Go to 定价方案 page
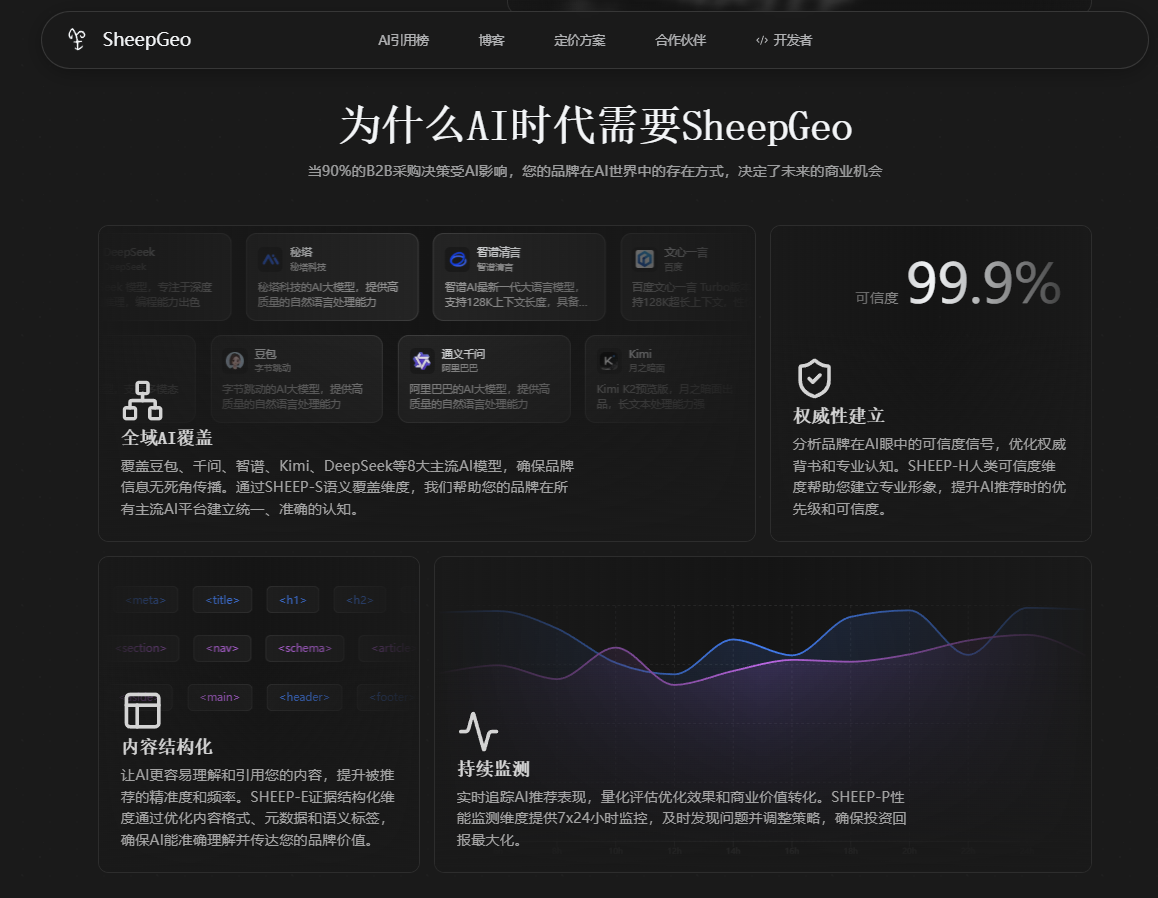The image size is (1158, 898). [580, 40]
